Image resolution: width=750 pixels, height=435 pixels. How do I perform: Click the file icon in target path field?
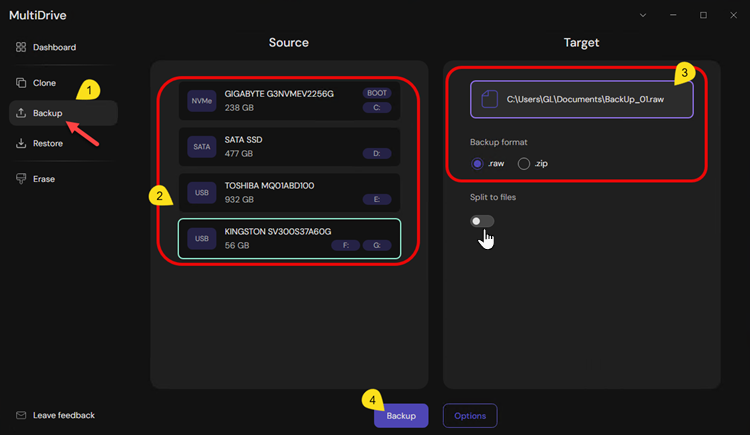(x=489, y=99)
